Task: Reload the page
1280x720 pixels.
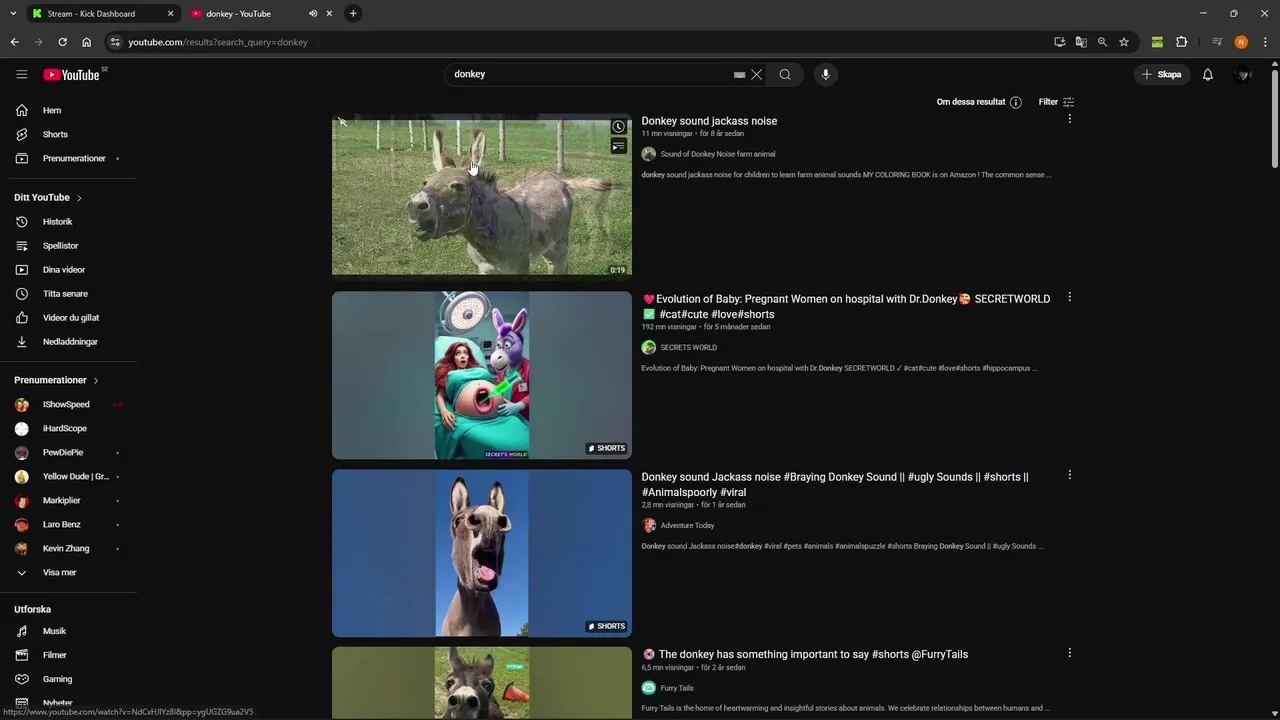Action: point(62,42)
